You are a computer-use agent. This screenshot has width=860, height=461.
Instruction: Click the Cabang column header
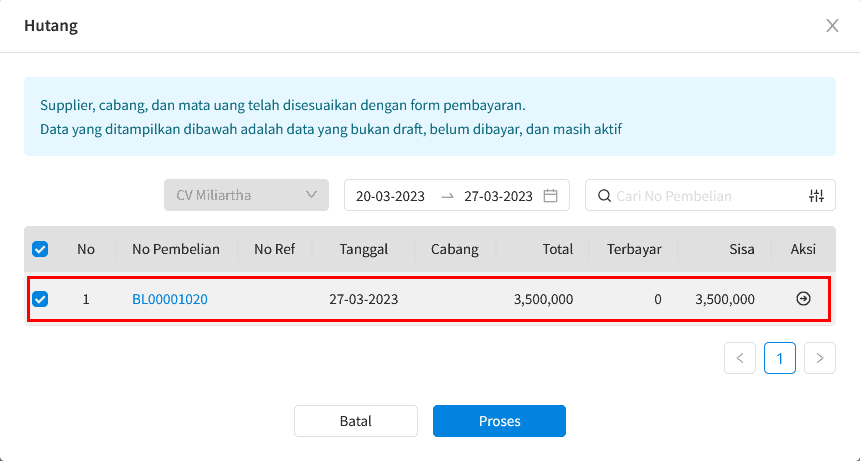click(455, 249)
